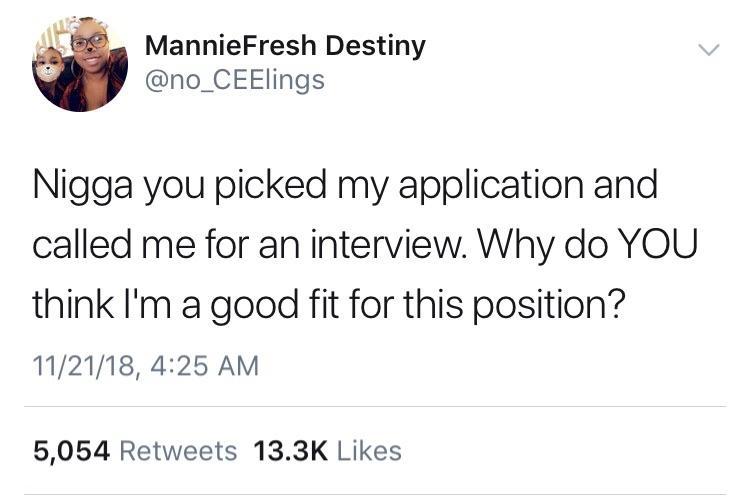Click the bold '13.3K' count number

pos(291,451)
